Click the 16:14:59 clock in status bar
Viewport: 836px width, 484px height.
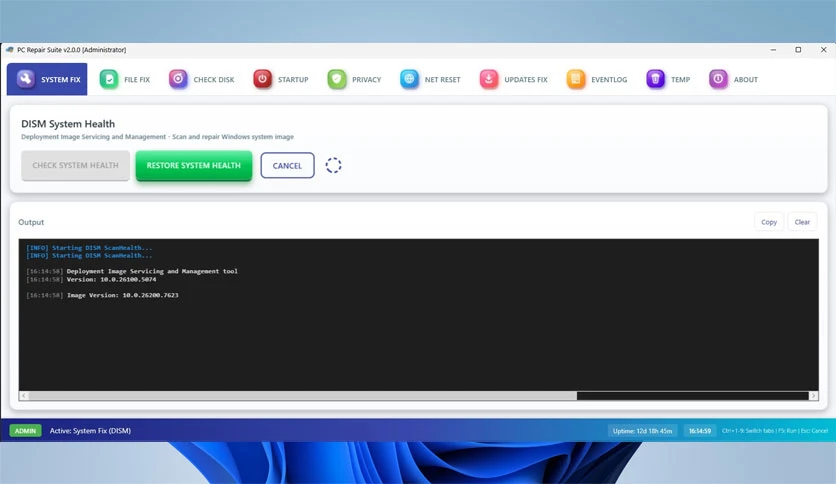point(700,431)
